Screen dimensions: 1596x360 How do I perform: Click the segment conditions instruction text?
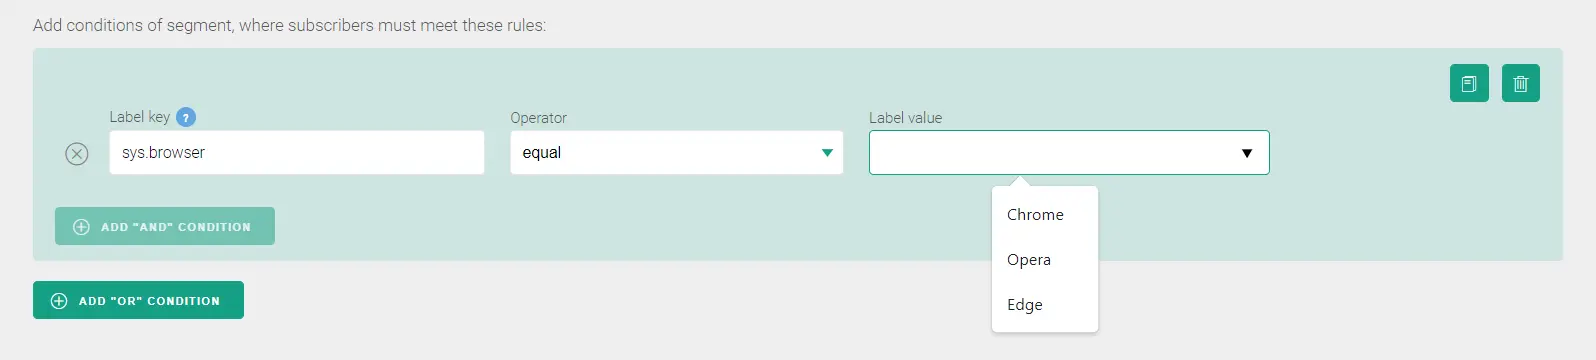290,25
